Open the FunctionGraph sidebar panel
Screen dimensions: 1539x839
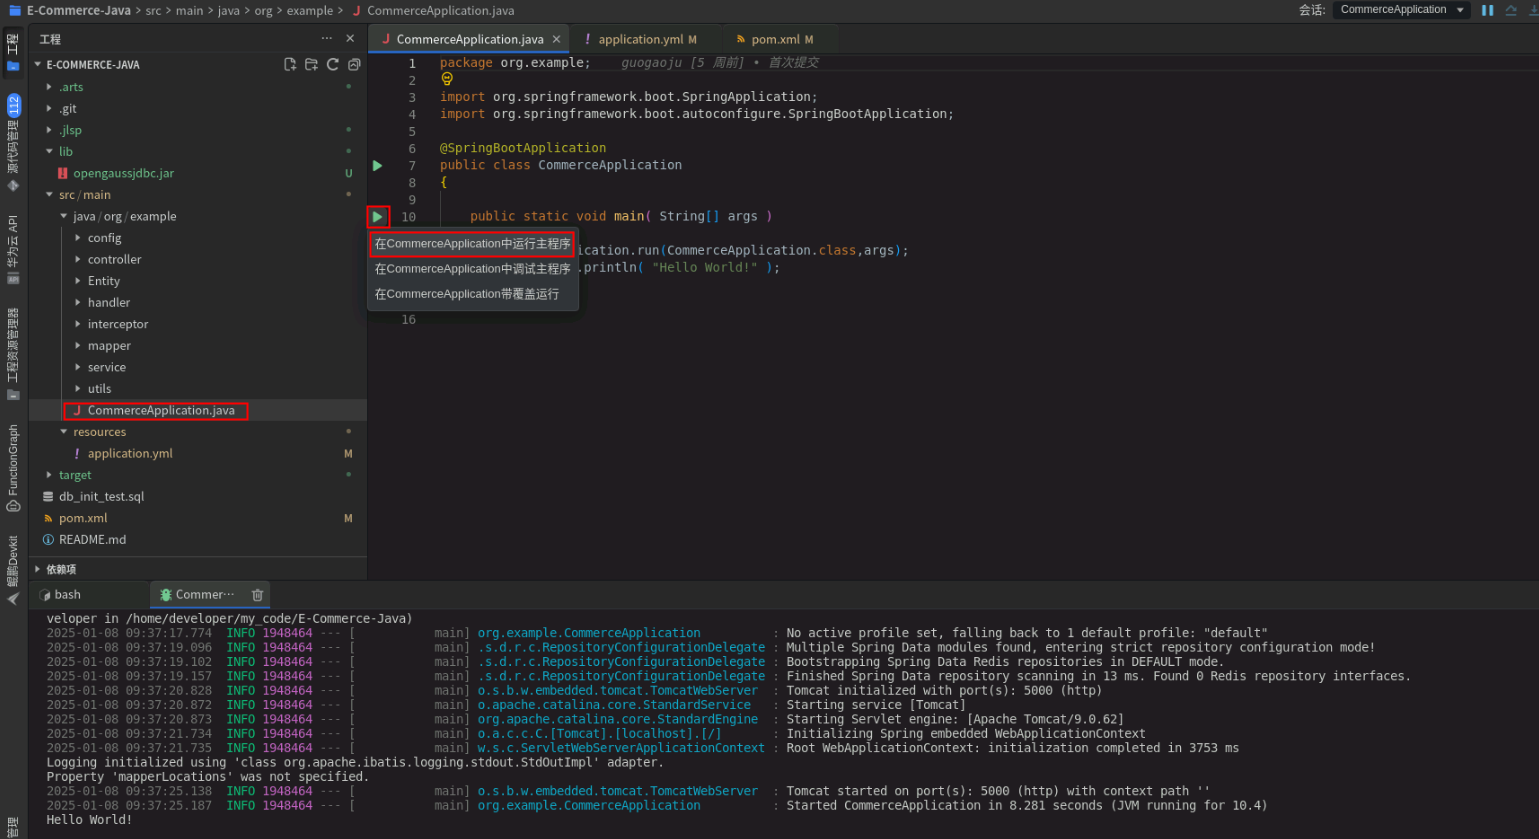13,468
